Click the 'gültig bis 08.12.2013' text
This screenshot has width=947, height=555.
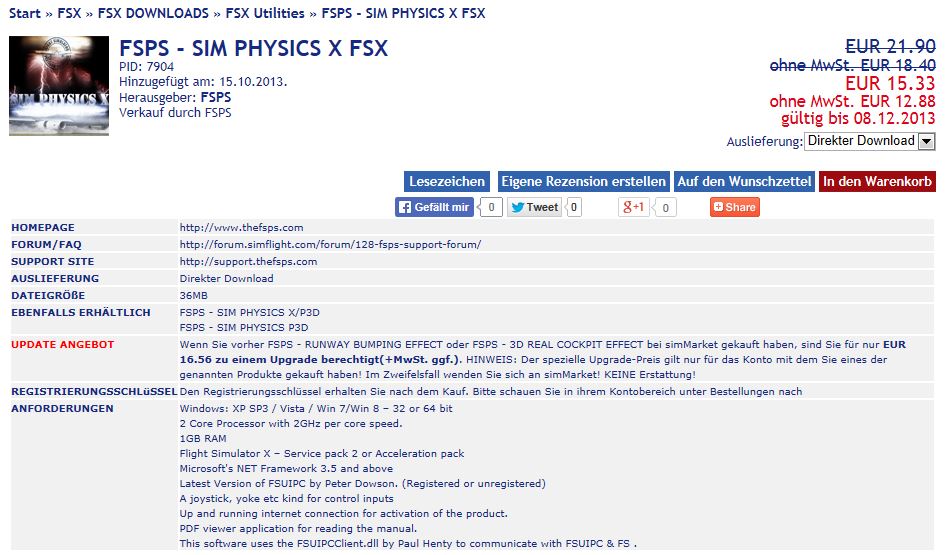(x=858, y=118)
